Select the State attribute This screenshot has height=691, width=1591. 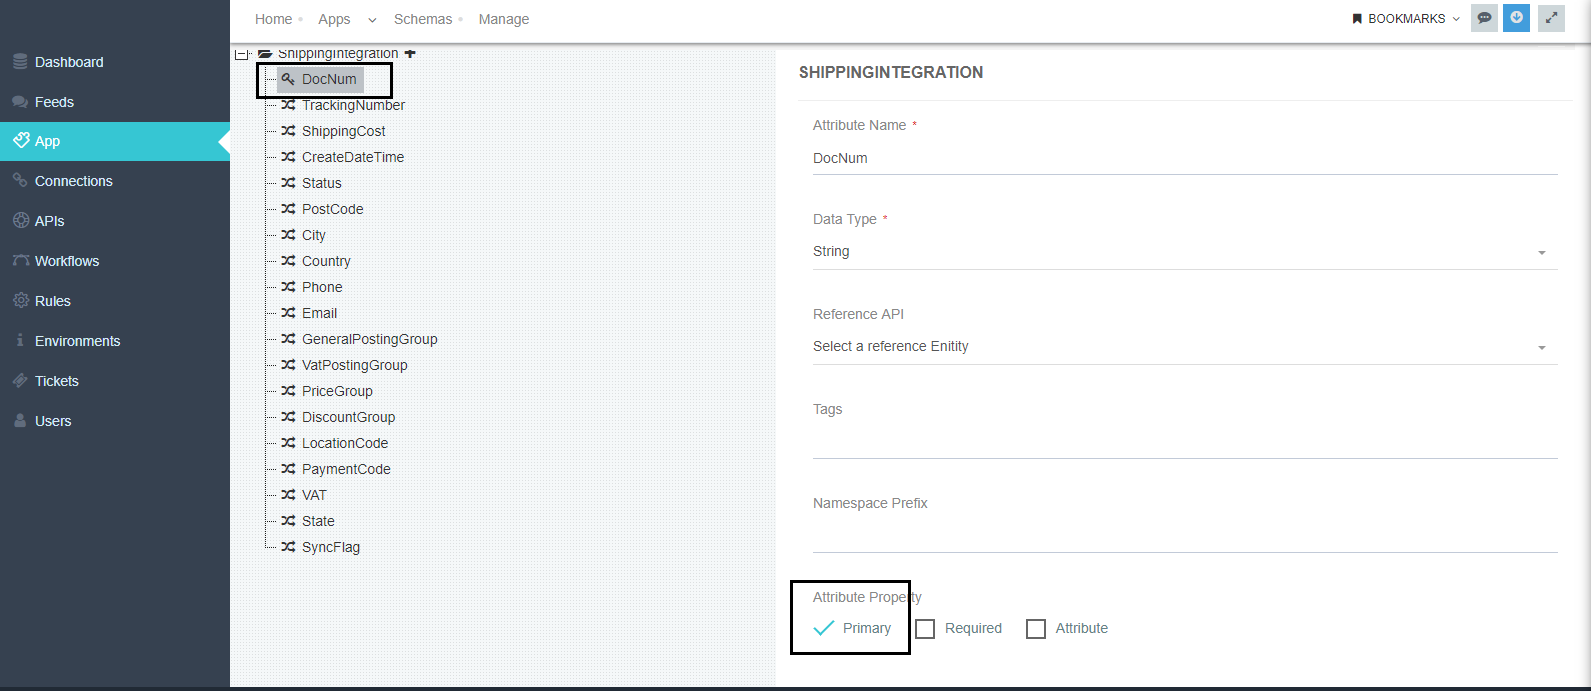(318, 521)
